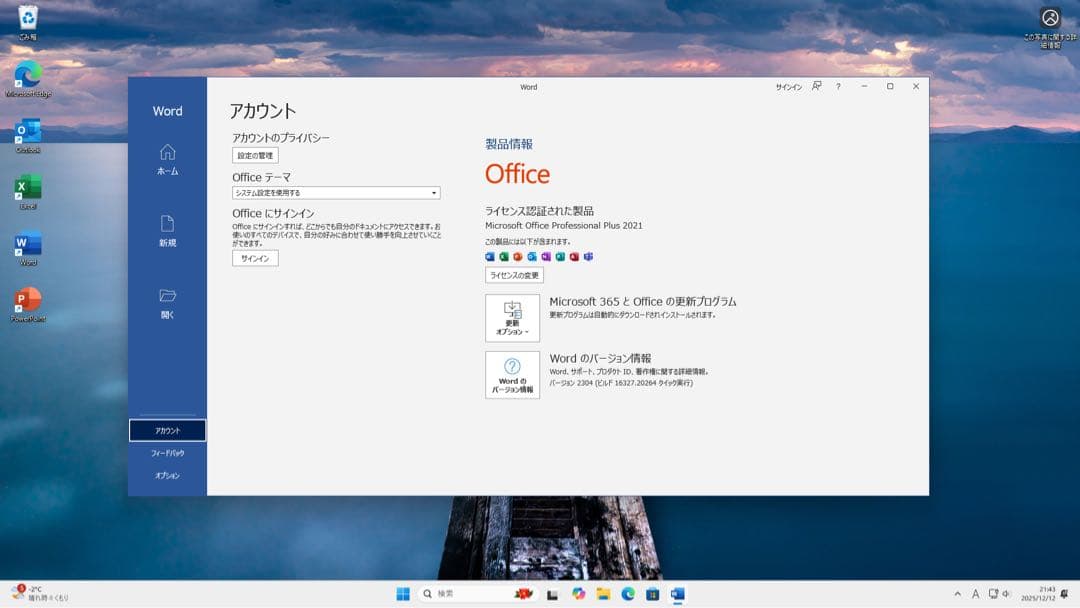Viewport: 1080px width, 608px height.
Task: Show hidden icons in the system tray
Action: click(x=957, y=594)
